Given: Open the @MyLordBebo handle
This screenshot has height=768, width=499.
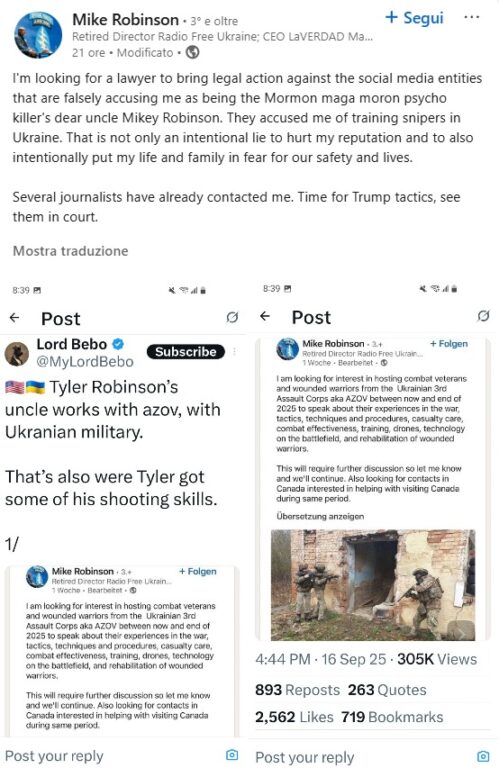Looking at the screenshot, I should (x=85, y=361).
